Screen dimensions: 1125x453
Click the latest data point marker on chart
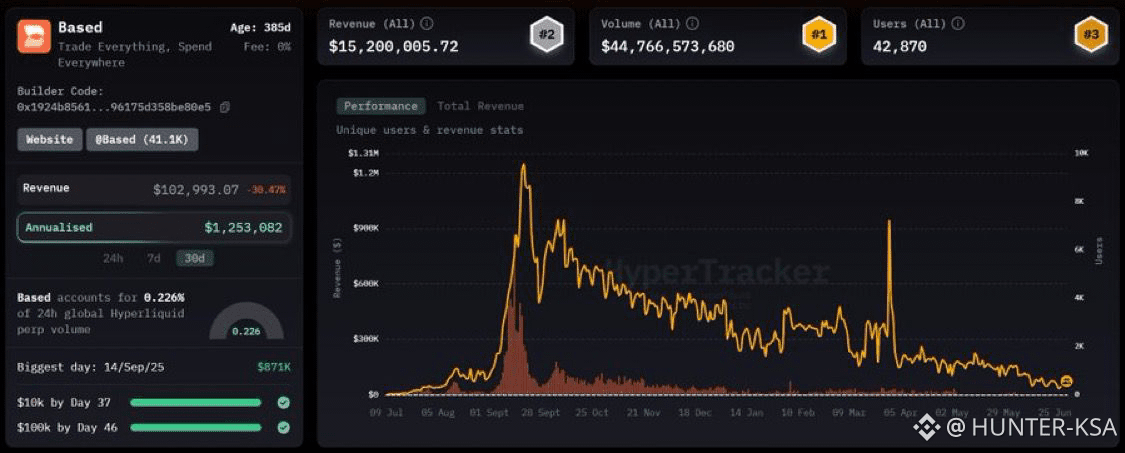point(1066,380)
